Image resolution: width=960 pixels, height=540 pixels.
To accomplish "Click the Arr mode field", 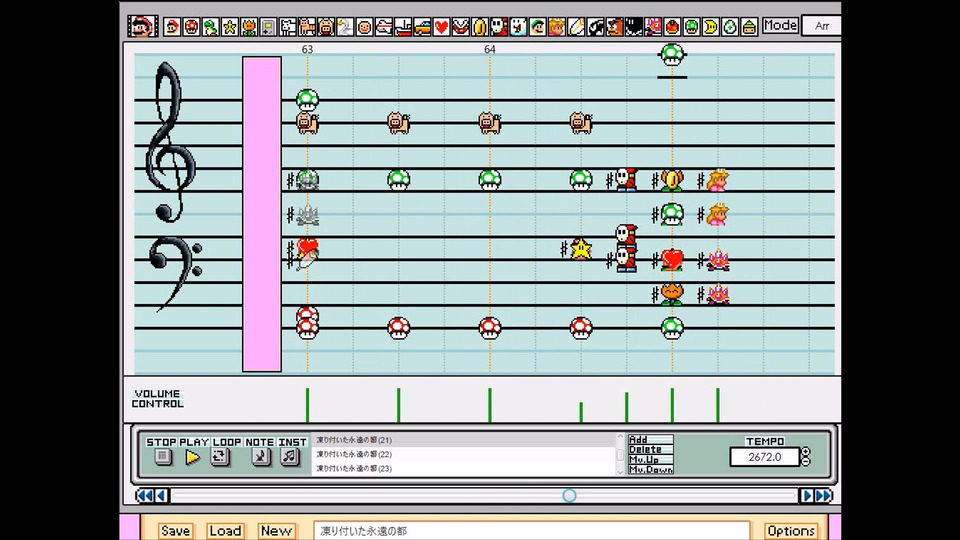I will pyautogui.click(x=822, y=26).
